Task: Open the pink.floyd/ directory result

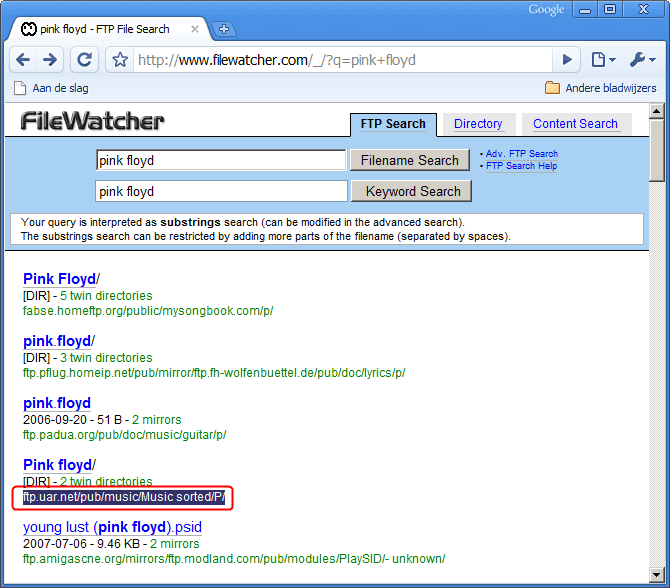Action: click(x=59, y=341)
